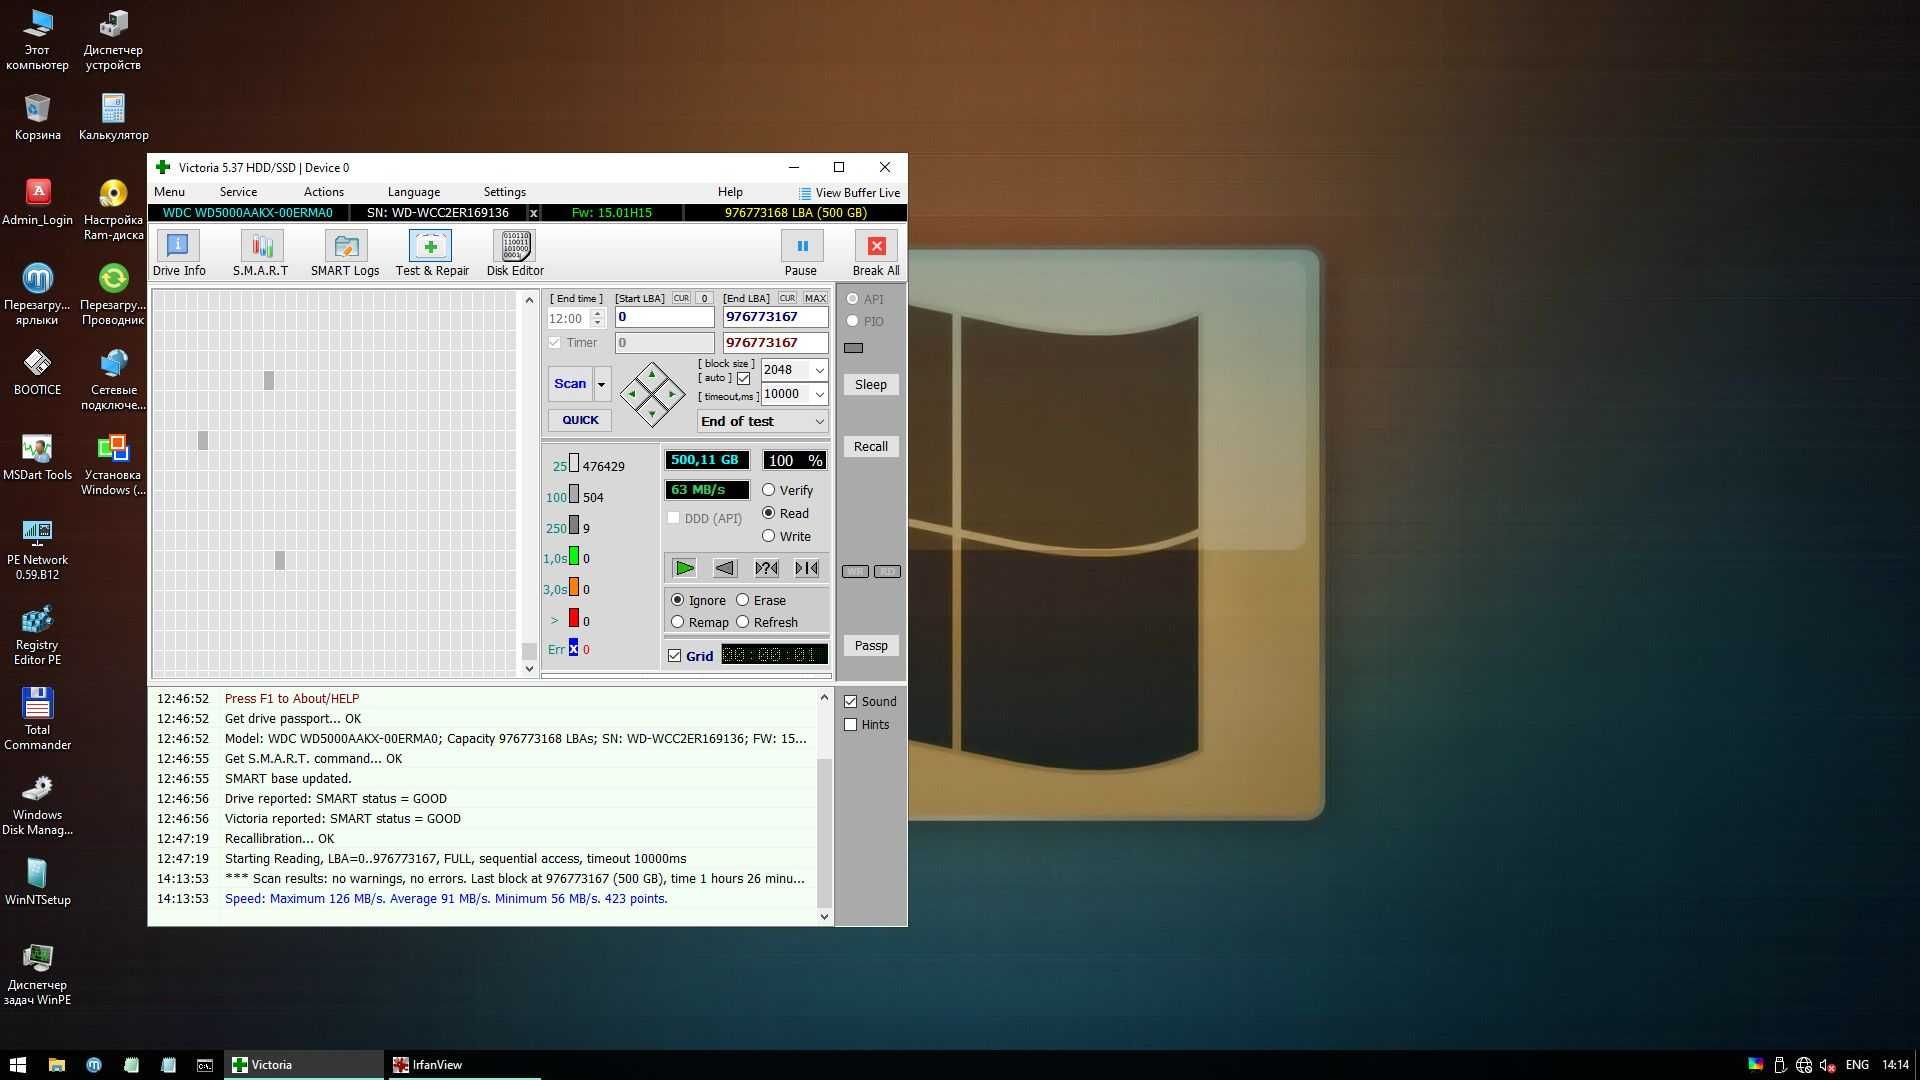Pause the current scan
This screenshot has height=1080, width=1920.
[x=801, y=253]
